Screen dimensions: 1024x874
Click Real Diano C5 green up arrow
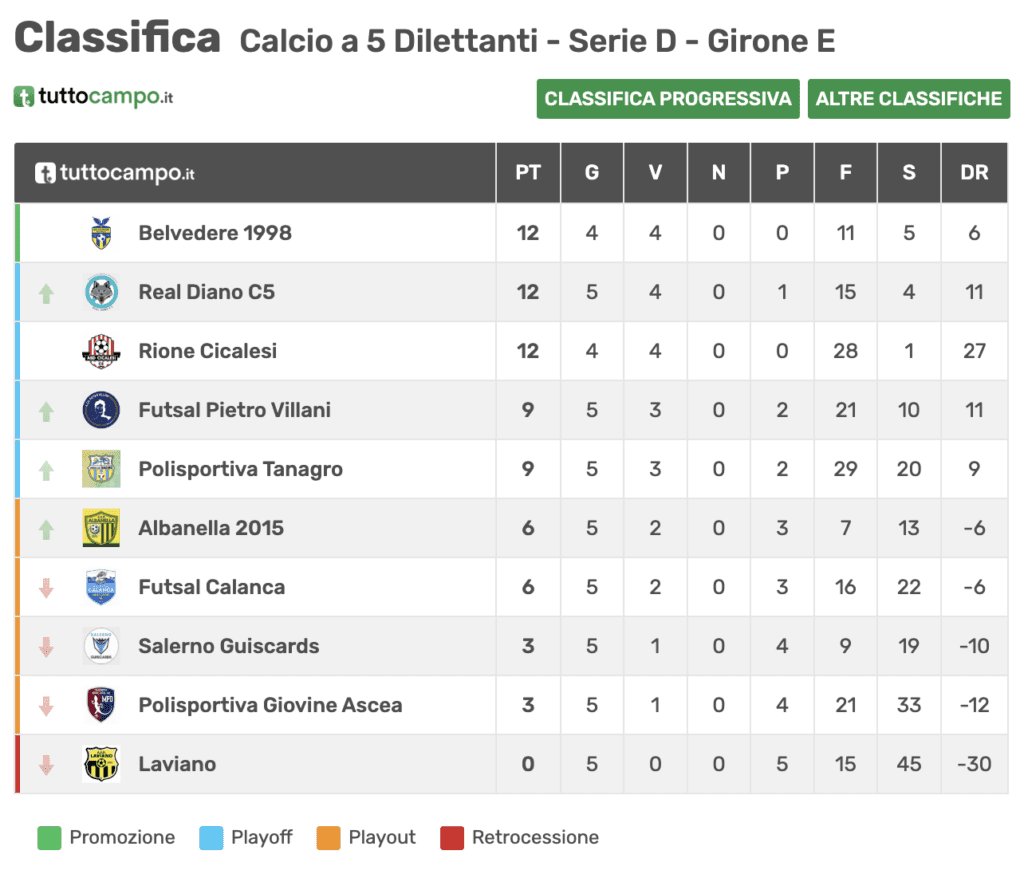pyautogui.click(x=46, y=293)
